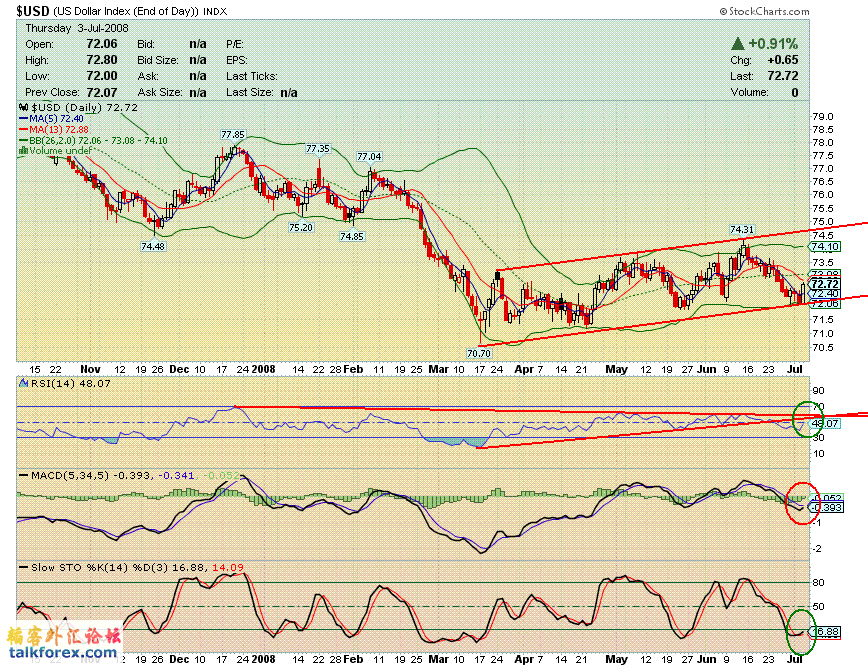Click the 72.72 last price axis tag

point(825,284)
